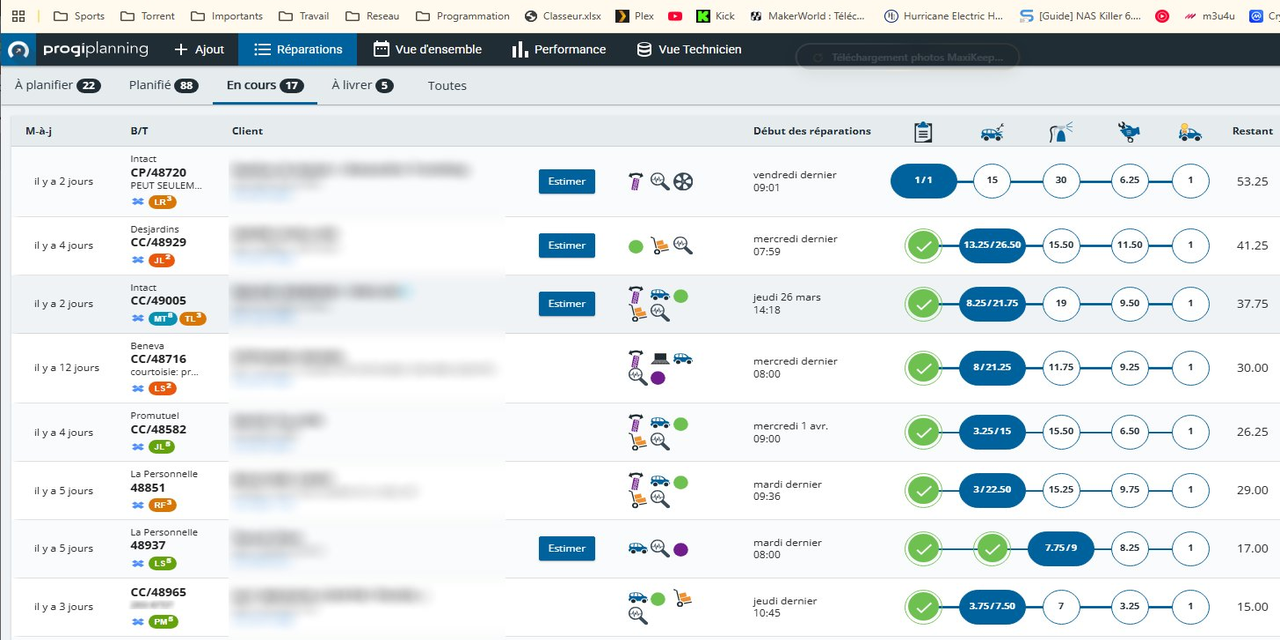Click the progiplanning logo icon
This screenshot has width=1280, height=640.
click(x=18, y=50)
